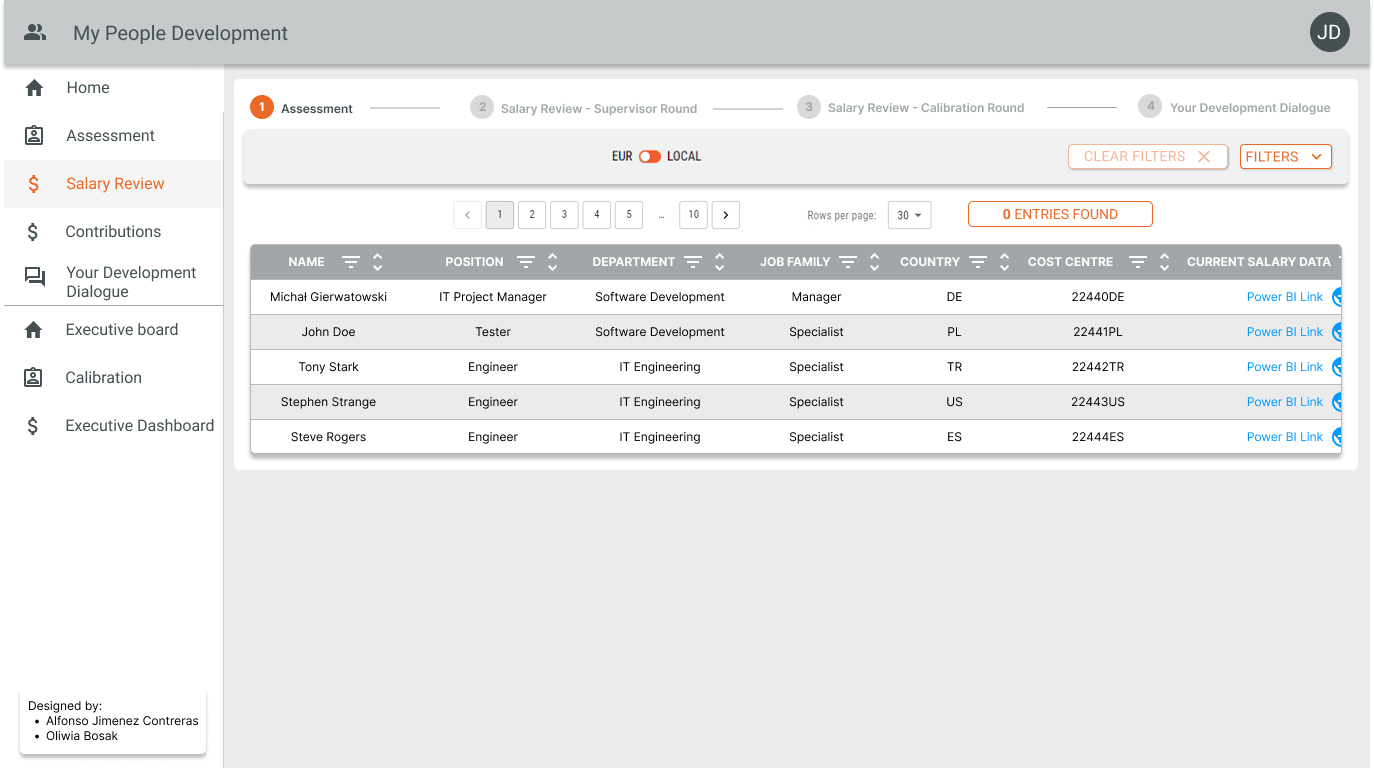This screenshot has height=768, width=1374.
Task: Open Power BI Link for John Doe
Action: click(1285, 332)
